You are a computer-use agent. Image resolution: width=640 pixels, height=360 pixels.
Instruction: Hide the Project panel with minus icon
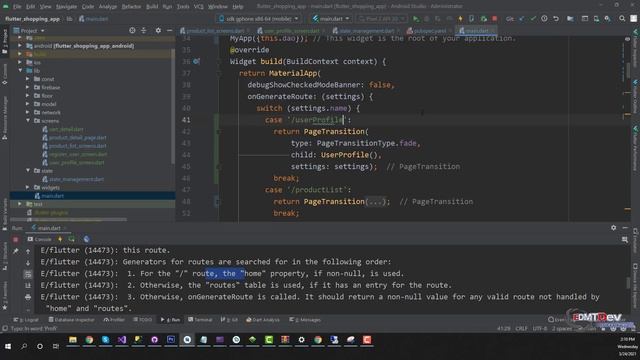[x=169, y=31]
